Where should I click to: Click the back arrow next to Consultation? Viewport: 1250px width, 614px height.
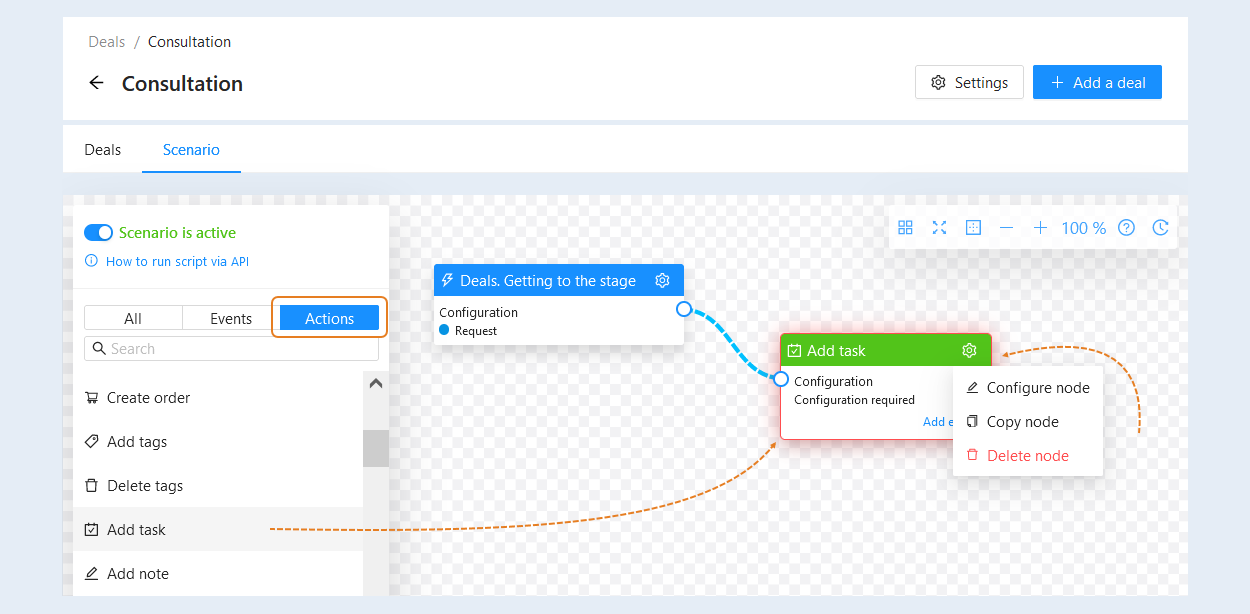click(96, 83)
